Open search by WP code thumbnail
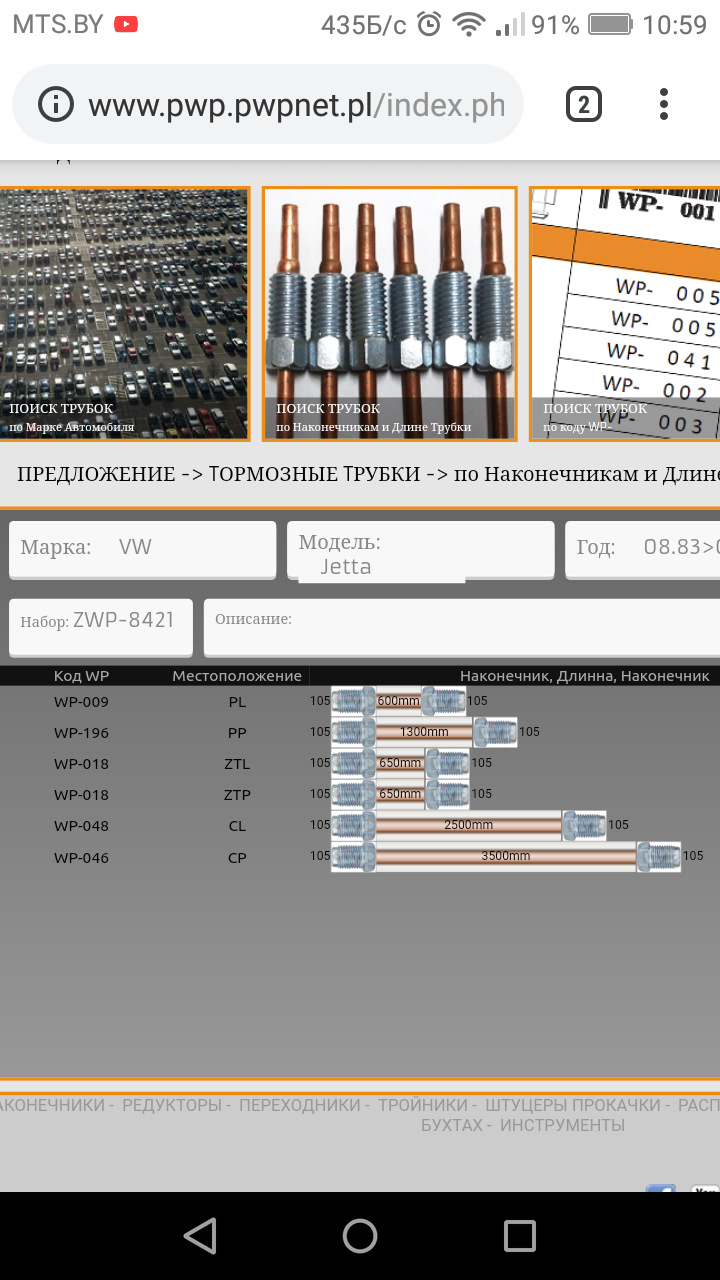This screenshot has height=1280, width=720. point(625,314)
